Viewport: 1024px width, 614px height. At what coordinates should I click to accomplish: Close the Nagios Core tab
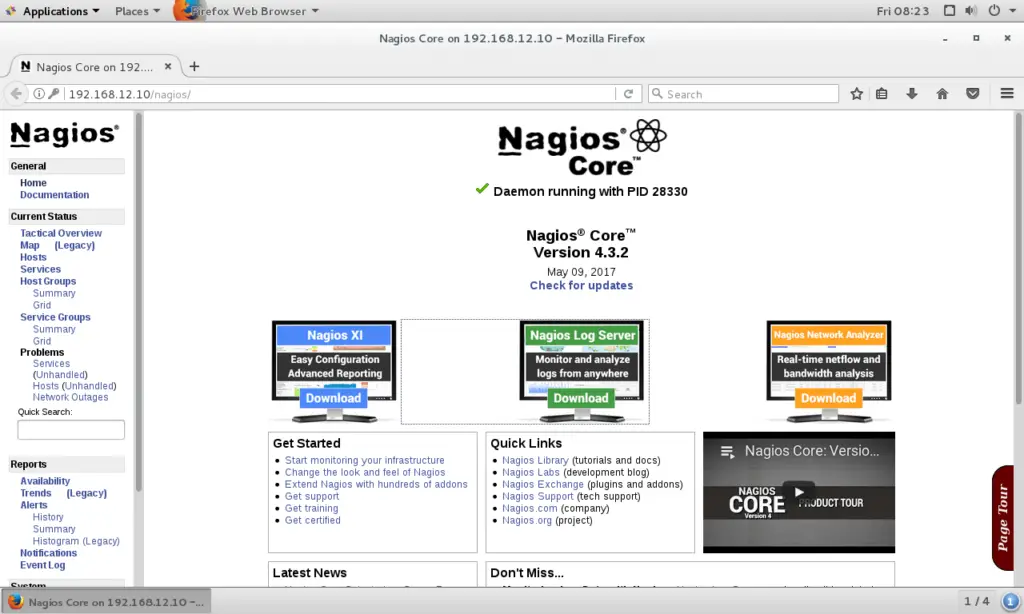point(168,67)
